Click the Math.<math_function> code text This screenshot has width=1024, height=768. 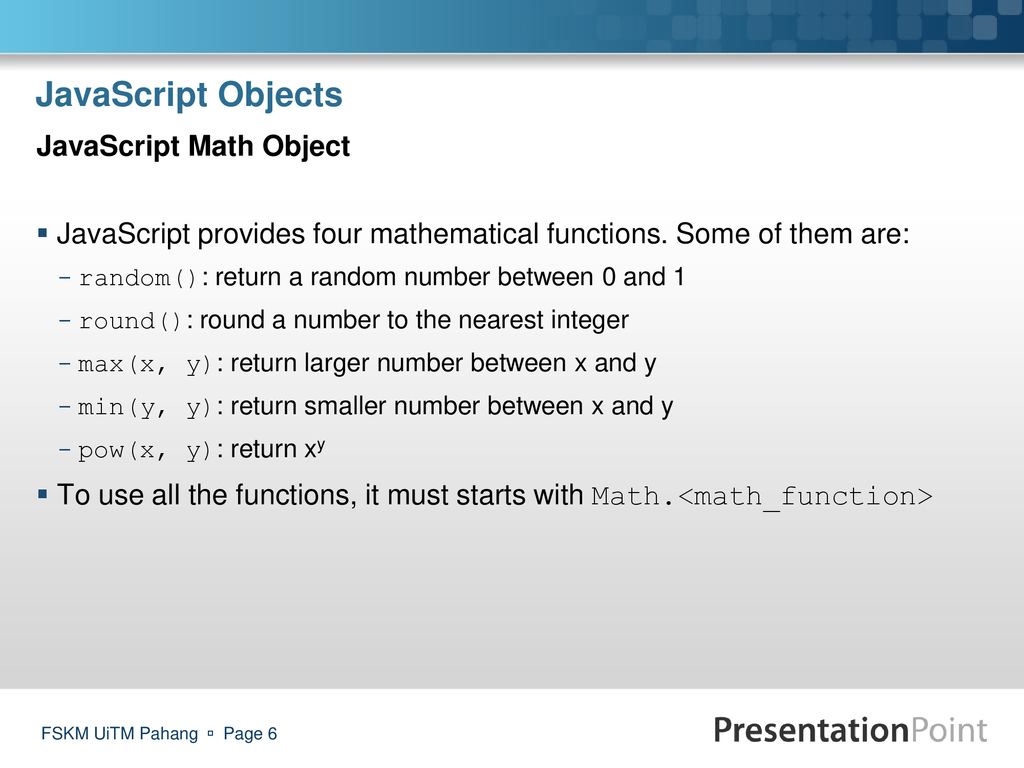tap(762, 496)
